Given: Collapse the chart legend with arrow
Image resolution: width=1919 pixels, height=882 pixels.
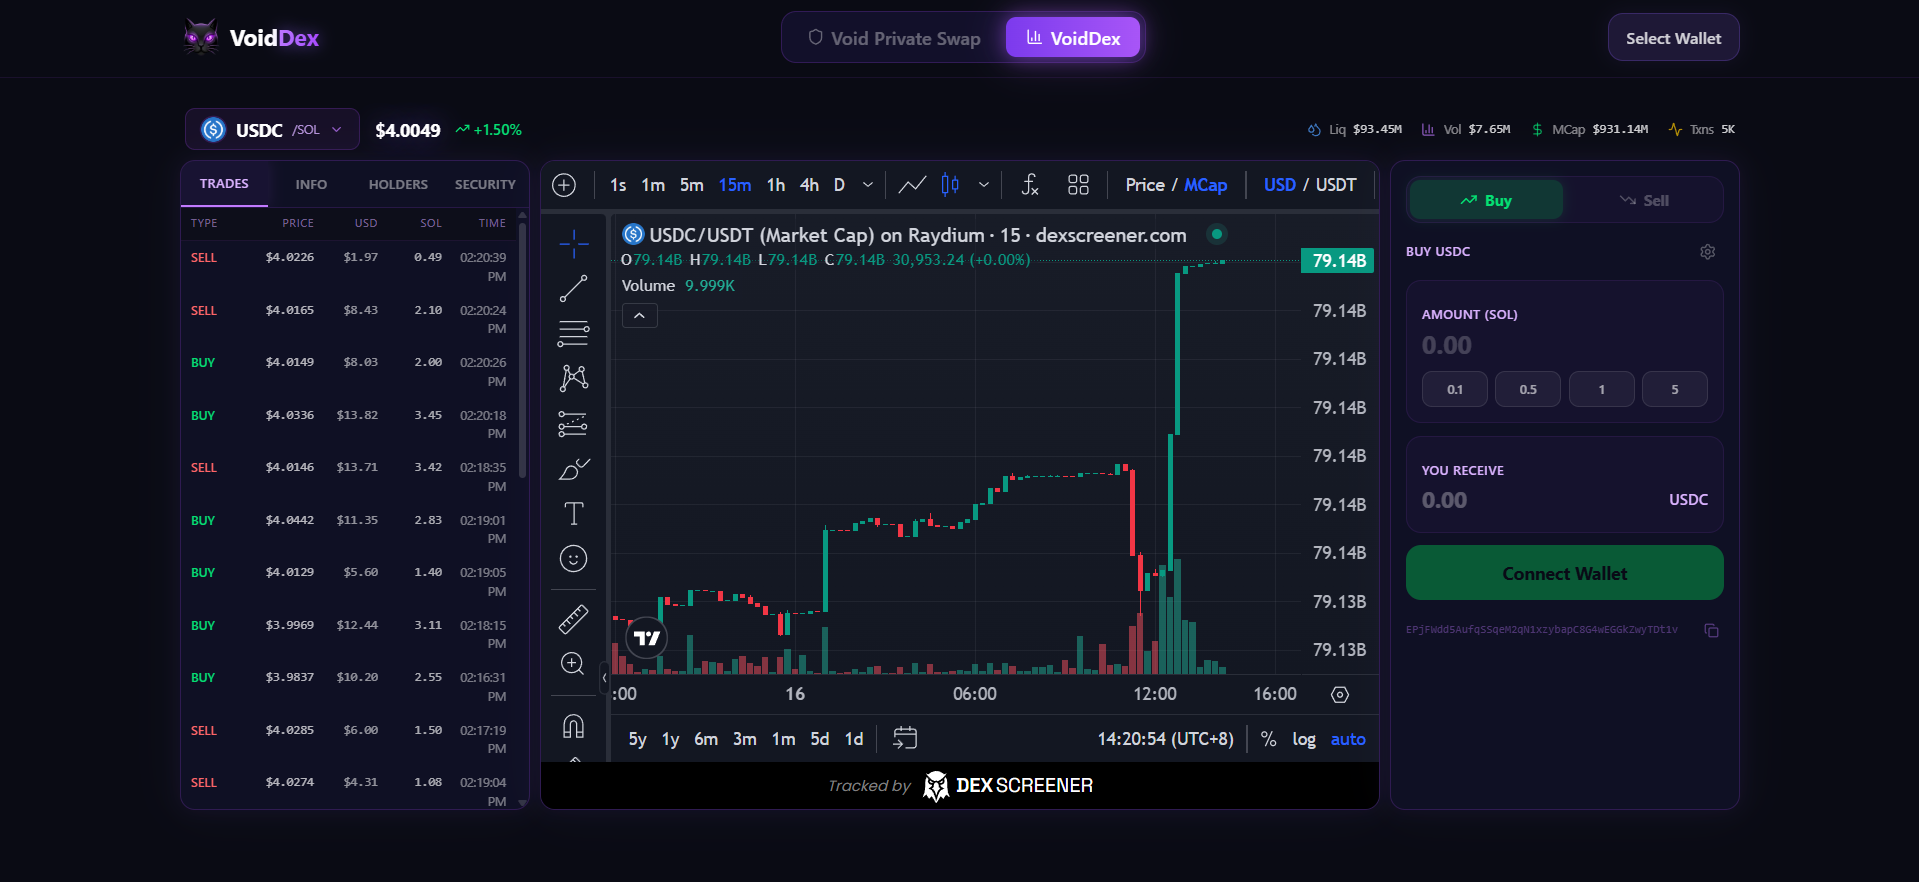Looking at the screenshot, I should (639, 316).
